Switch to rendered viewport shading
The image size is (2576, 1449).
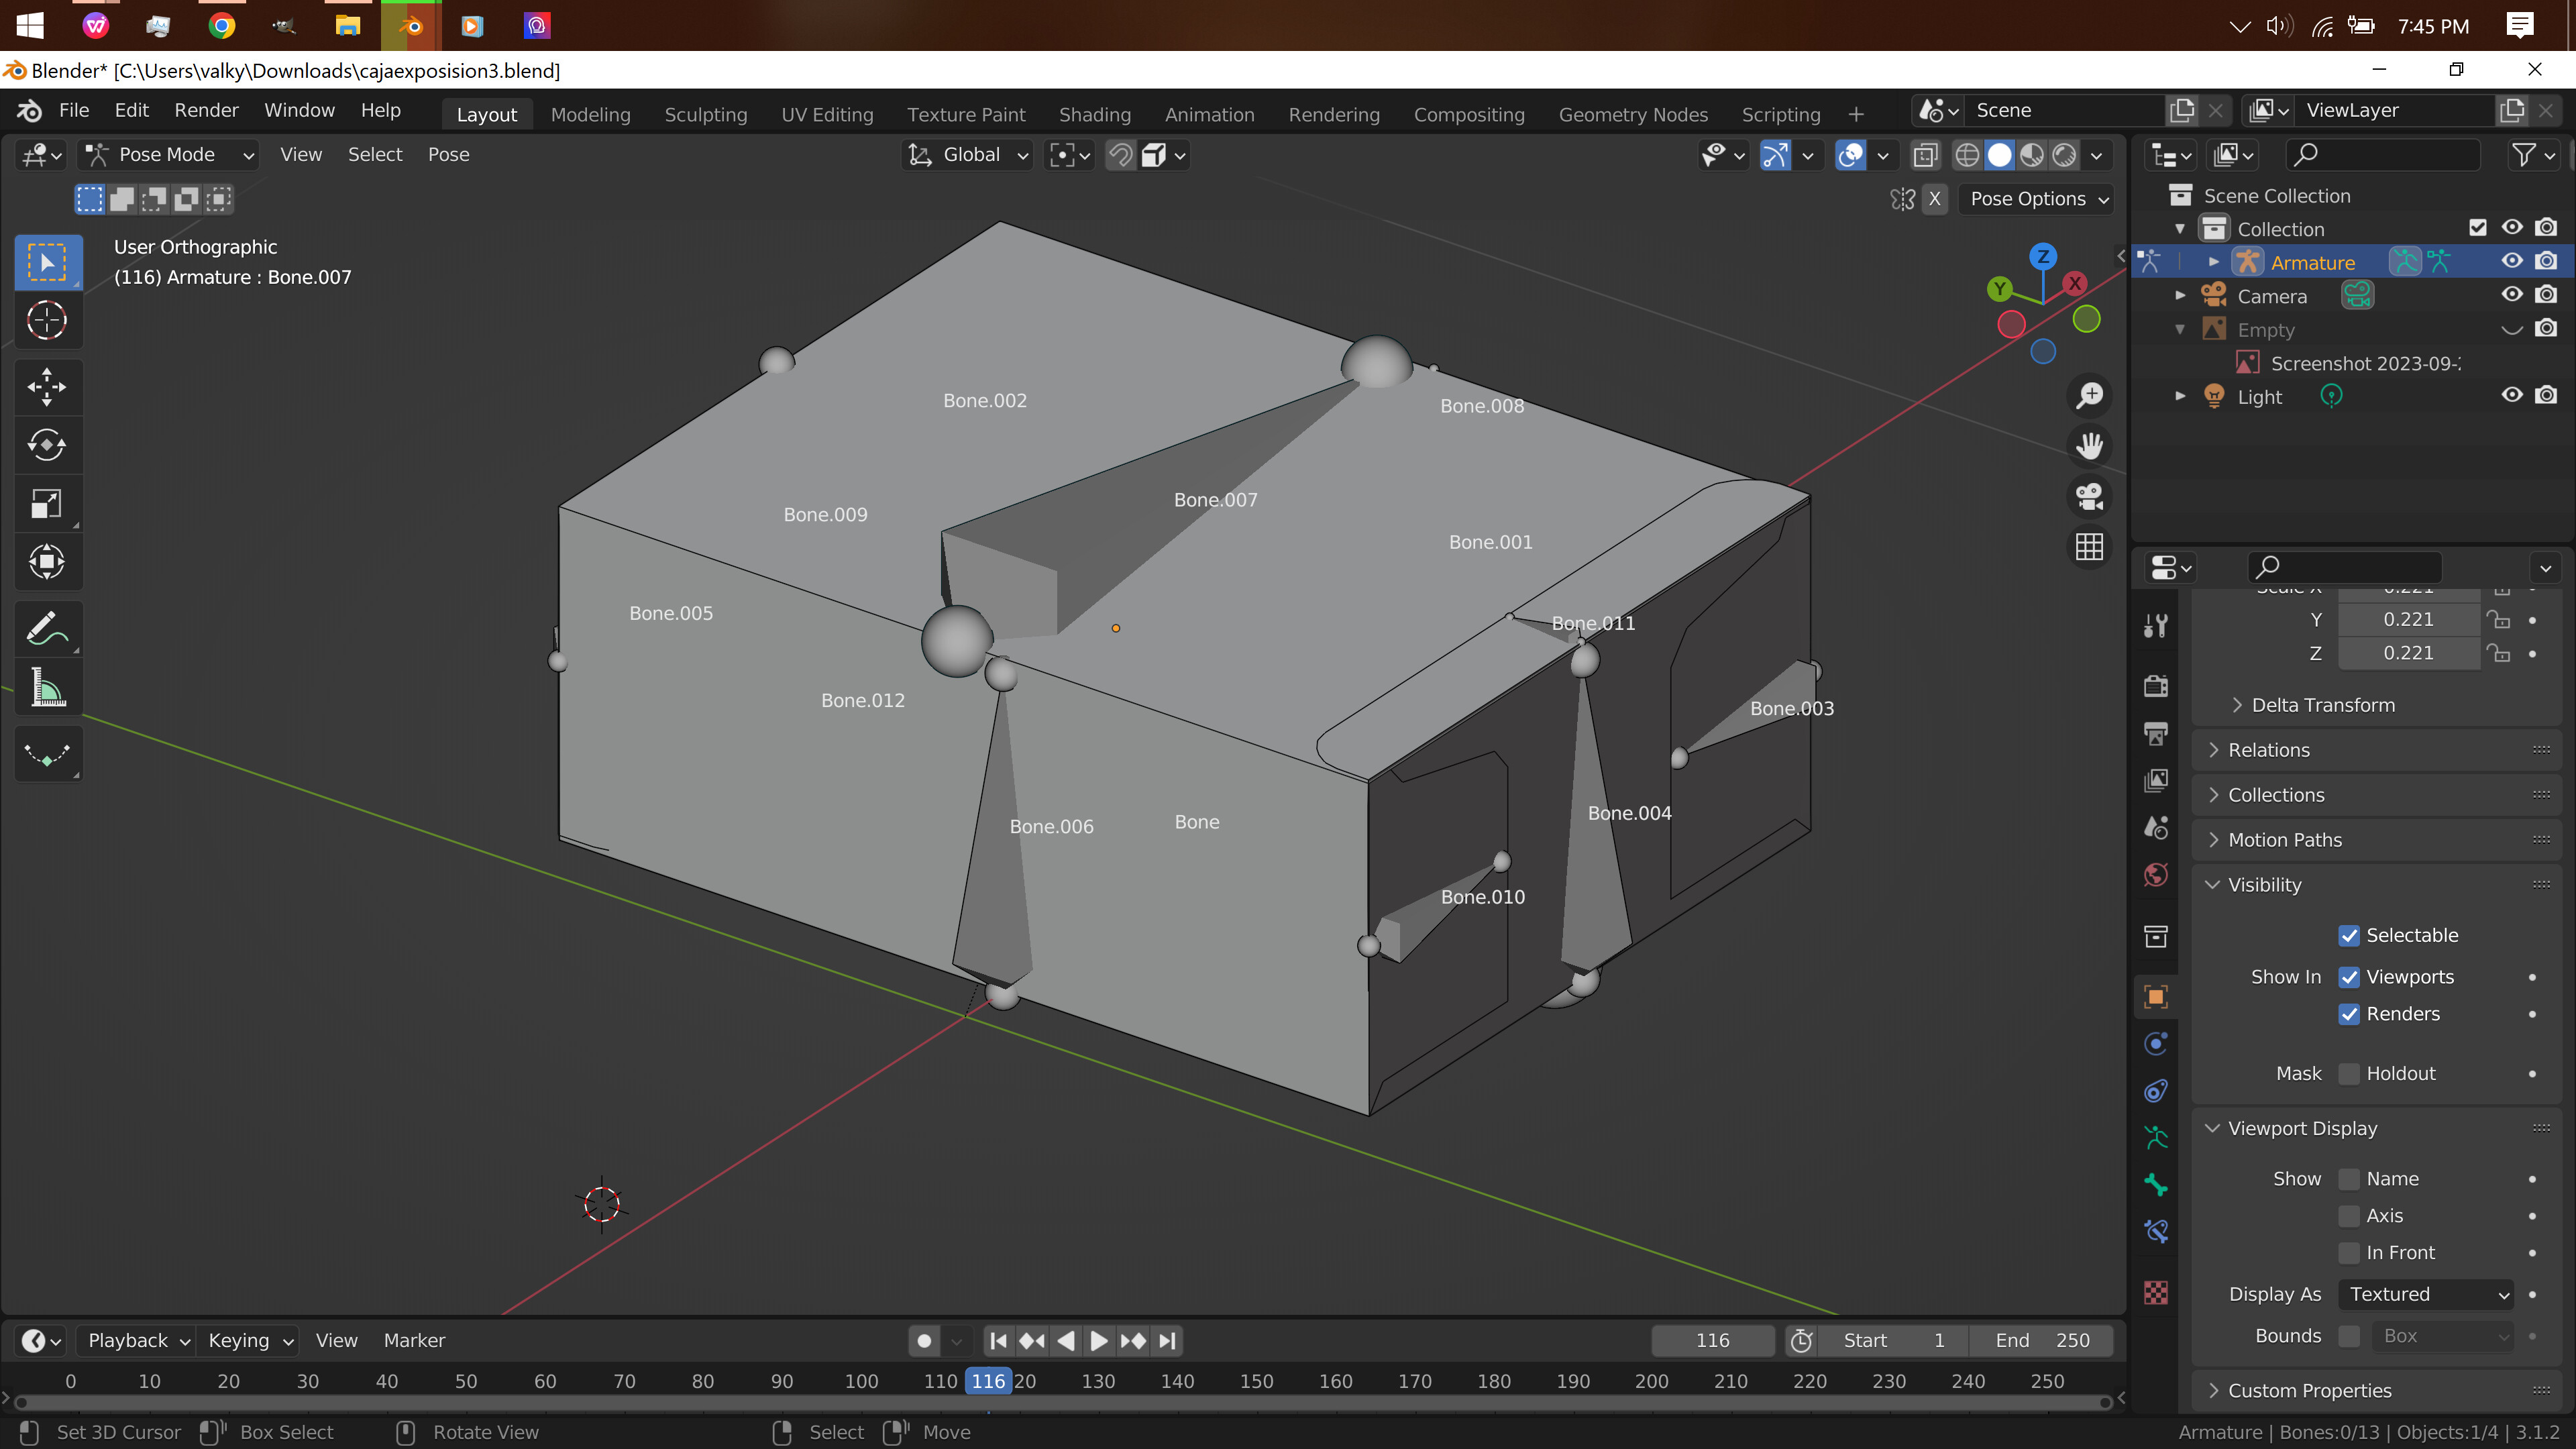pos(2064,155)
